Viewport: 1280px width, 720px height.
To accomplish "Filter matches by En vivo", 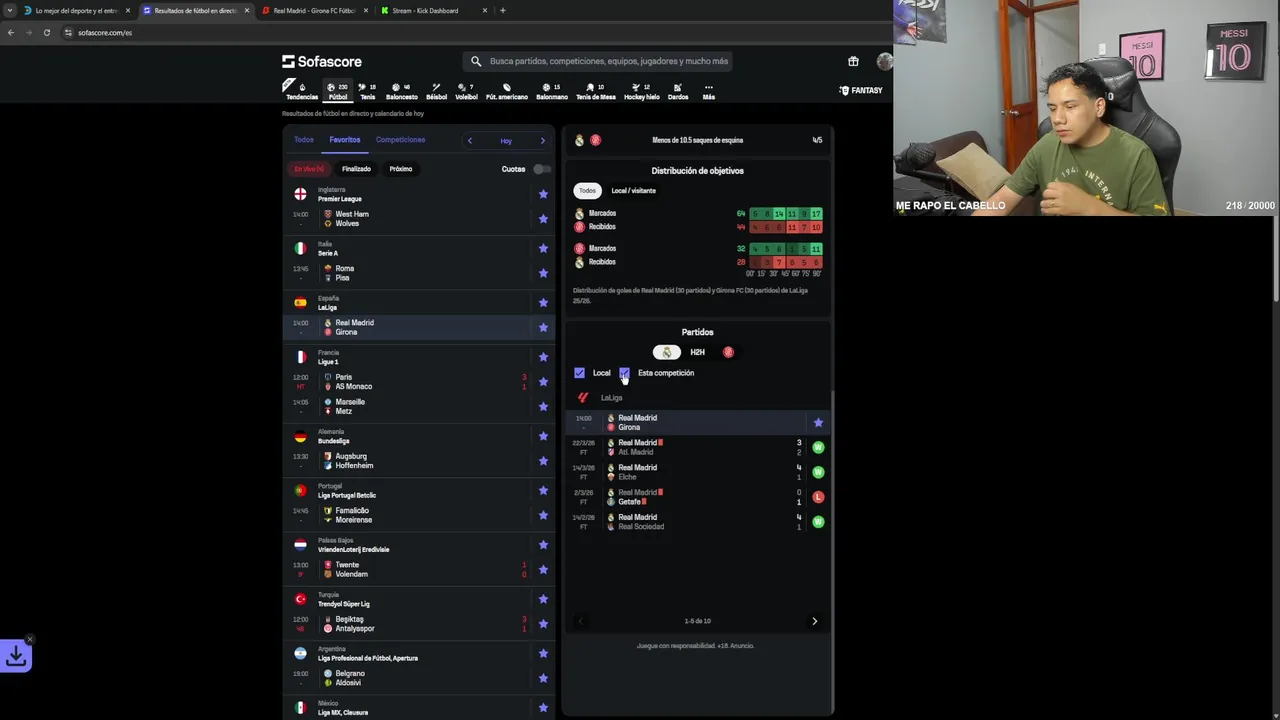I will [x=309, y=169].
